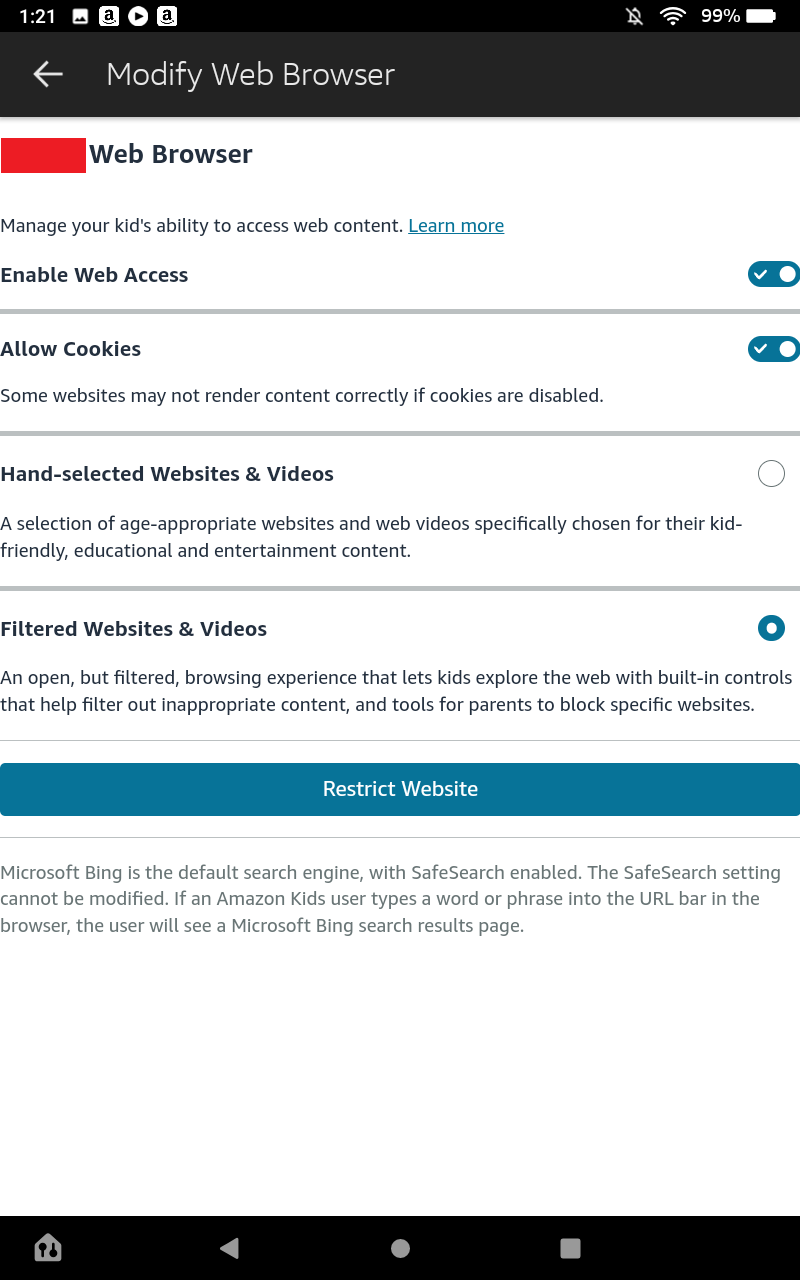Turn off the Allow Cookies switch

(773, 348)
